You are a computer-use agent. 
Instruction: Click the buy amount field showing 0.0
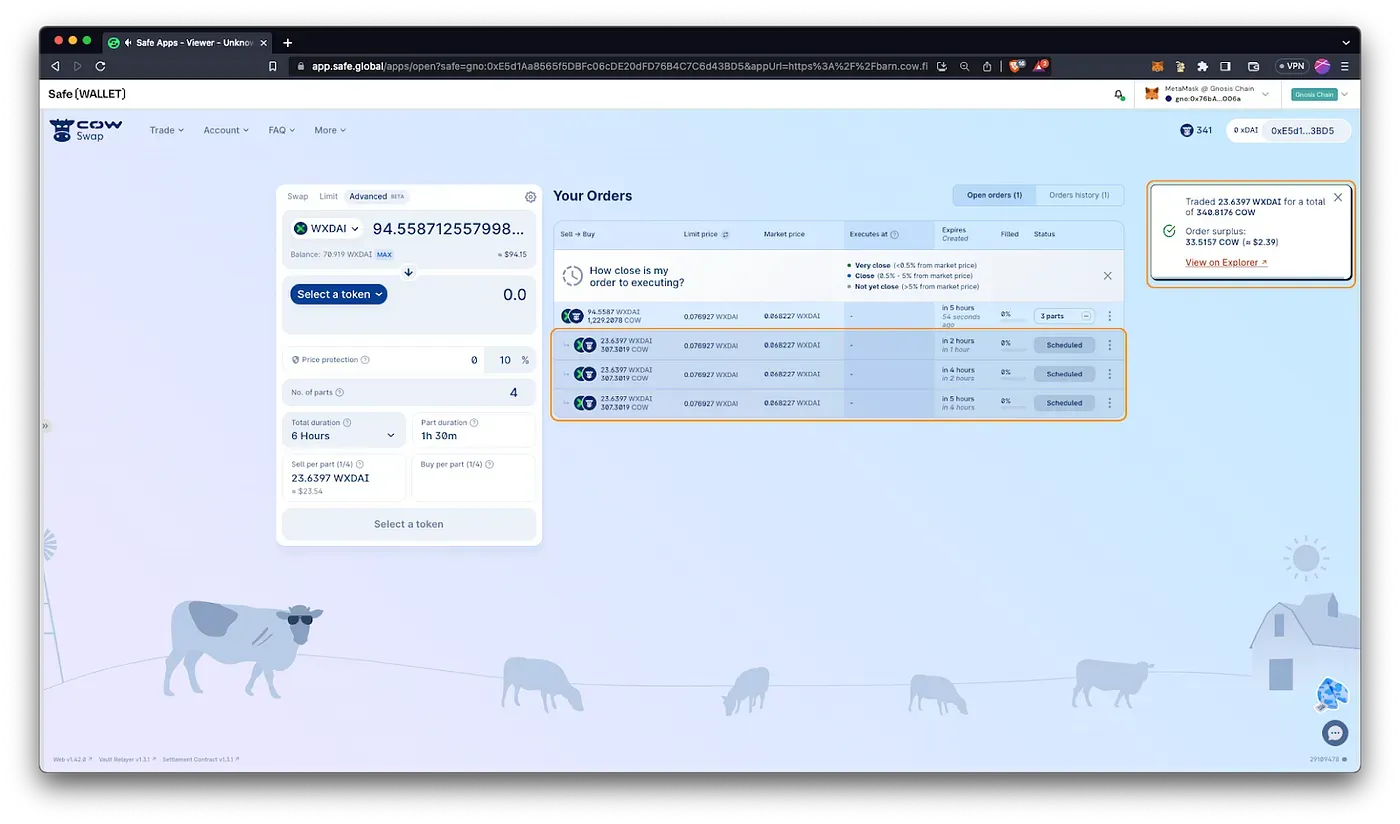pyautogui.click(x=514, y=295)
